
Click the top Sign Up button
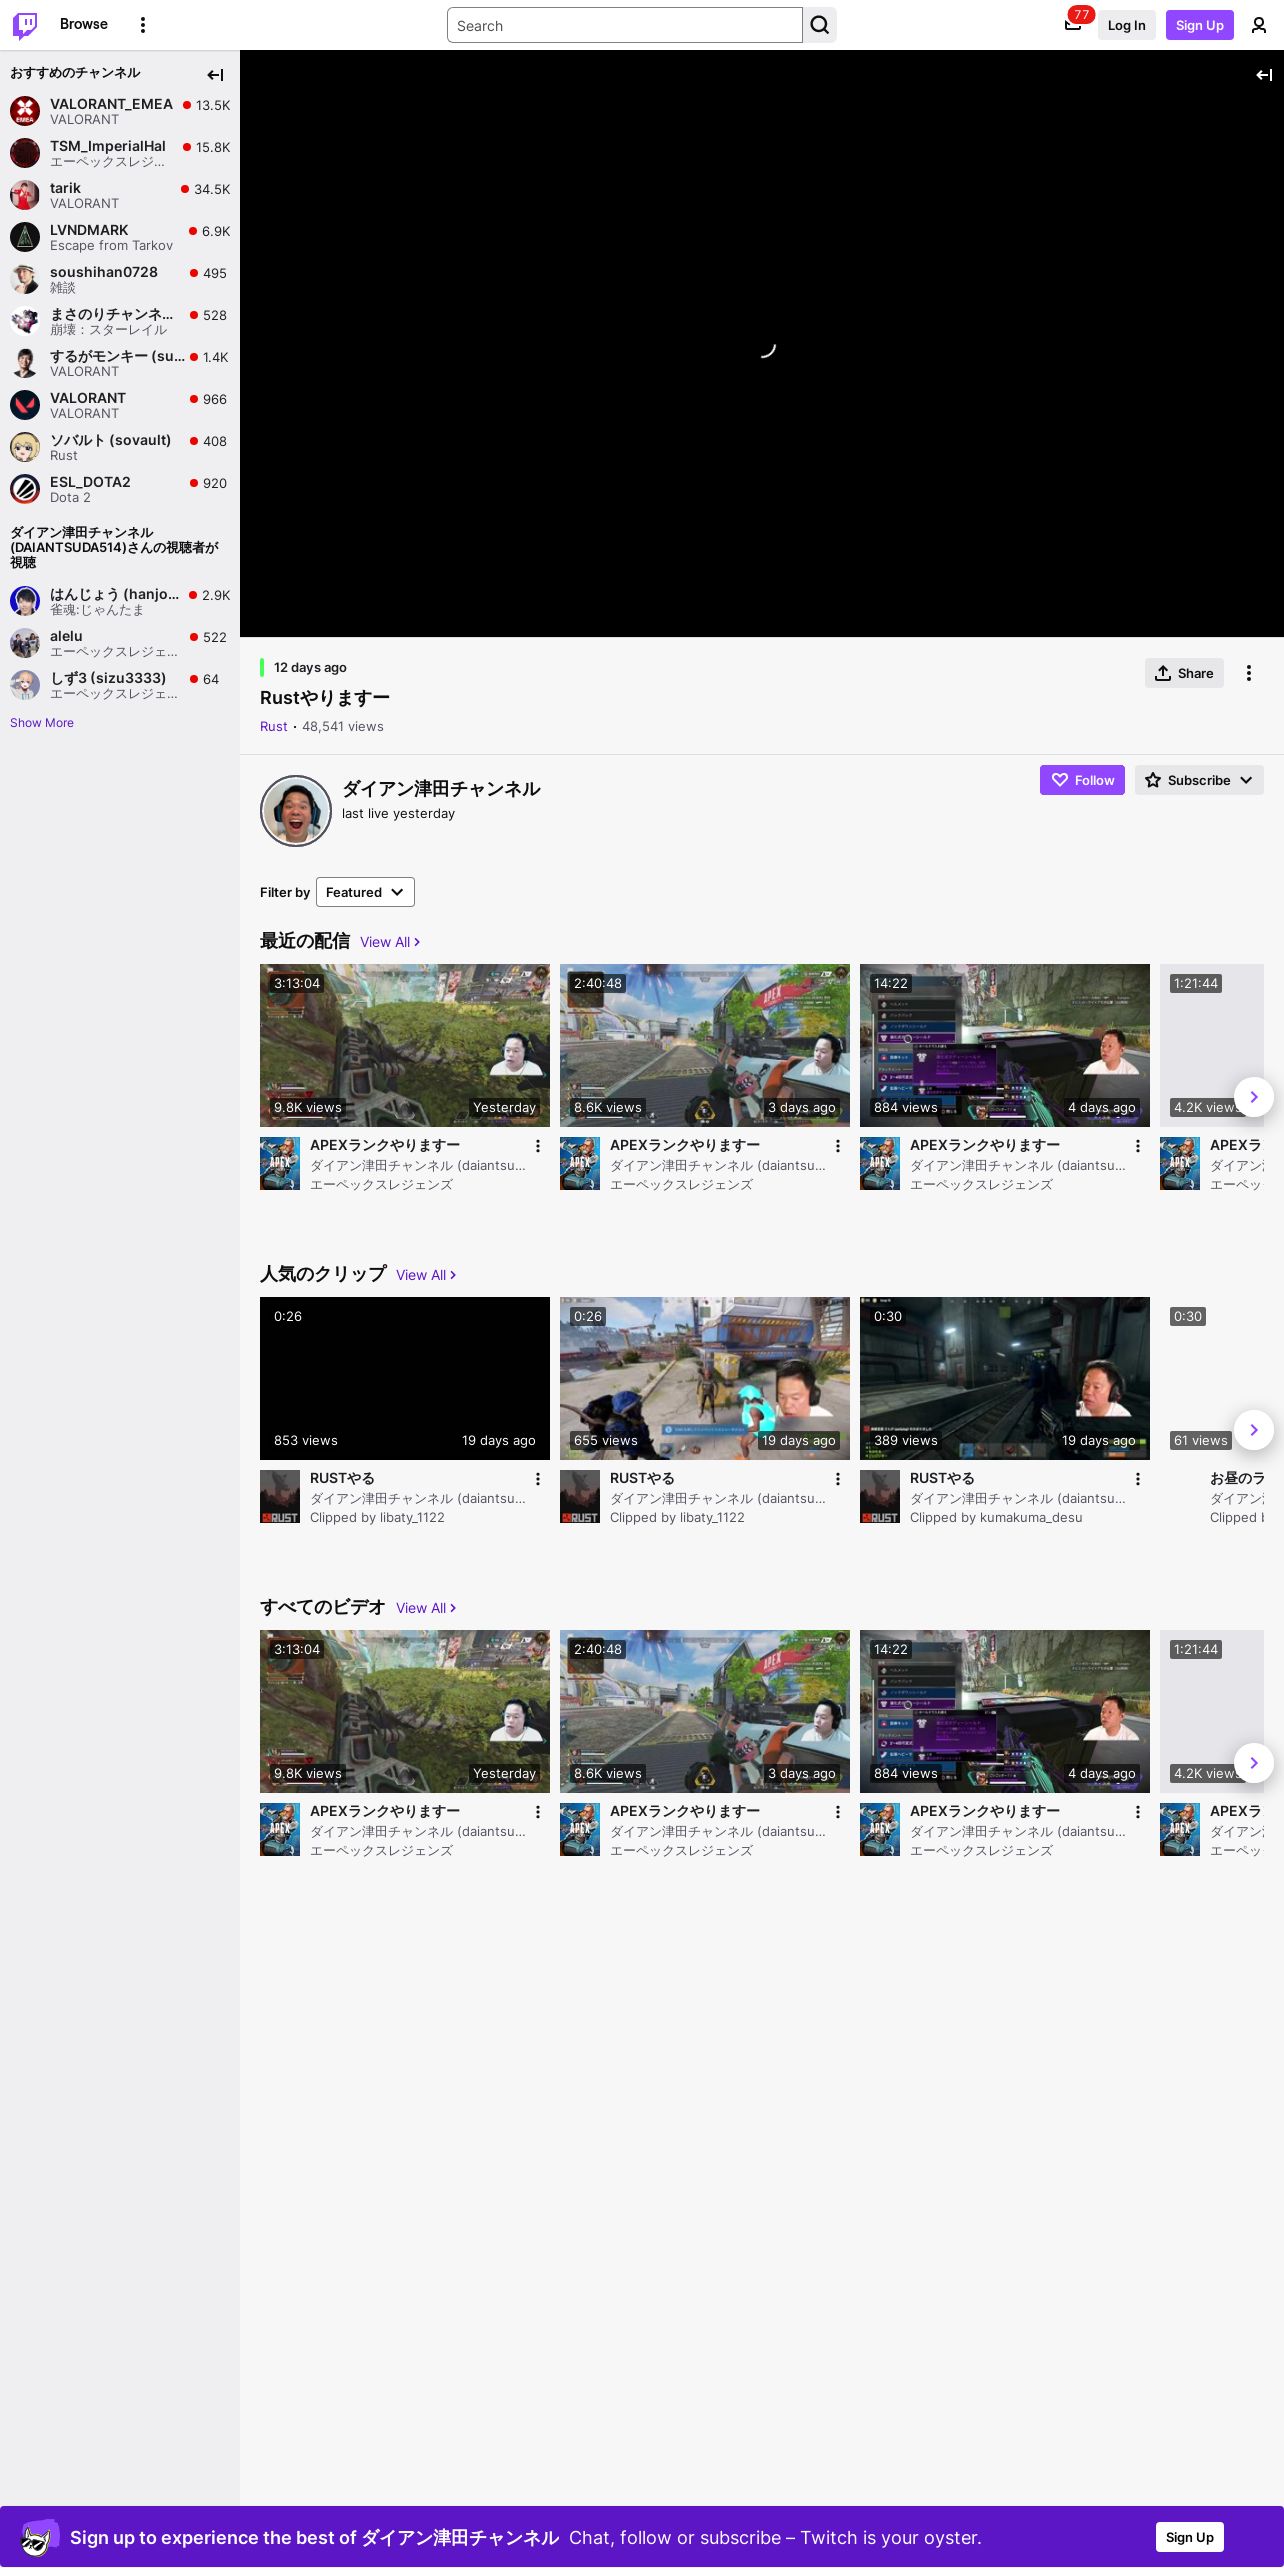1200,25
